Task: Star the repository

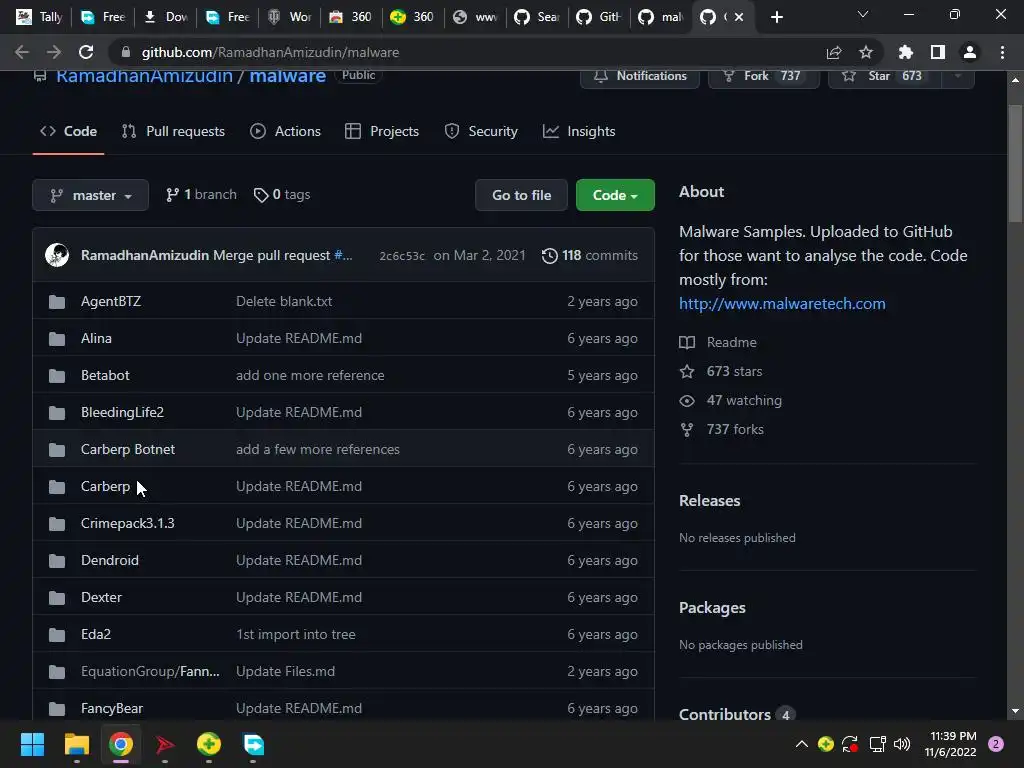Action: [x=885, y=76]
